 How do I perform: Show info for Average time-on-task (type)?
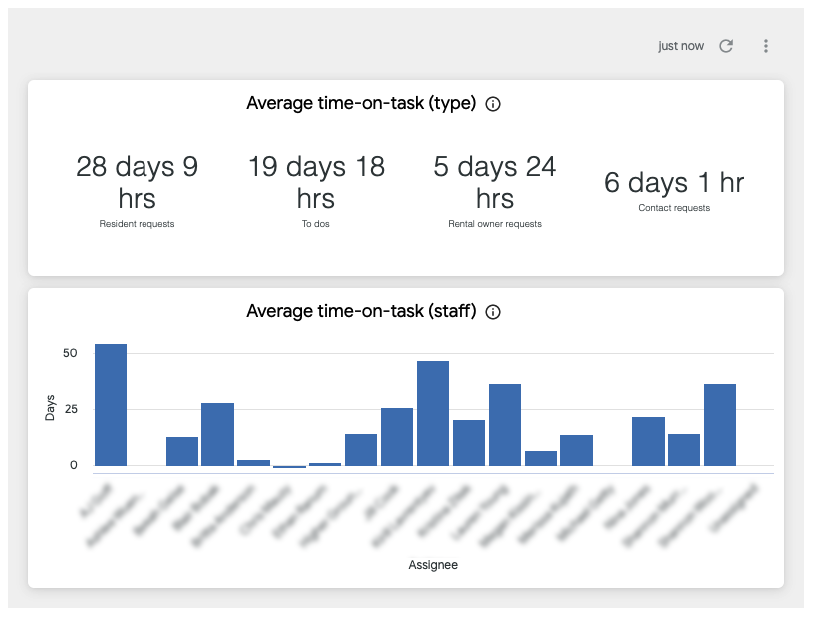493,104
